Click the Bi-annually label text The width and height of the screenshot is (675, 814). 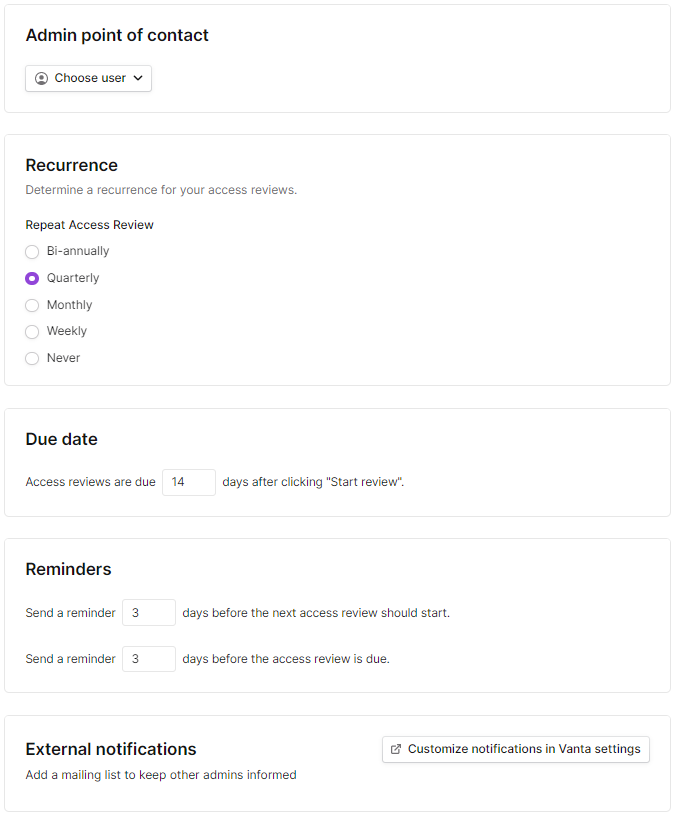click(78, 251)
